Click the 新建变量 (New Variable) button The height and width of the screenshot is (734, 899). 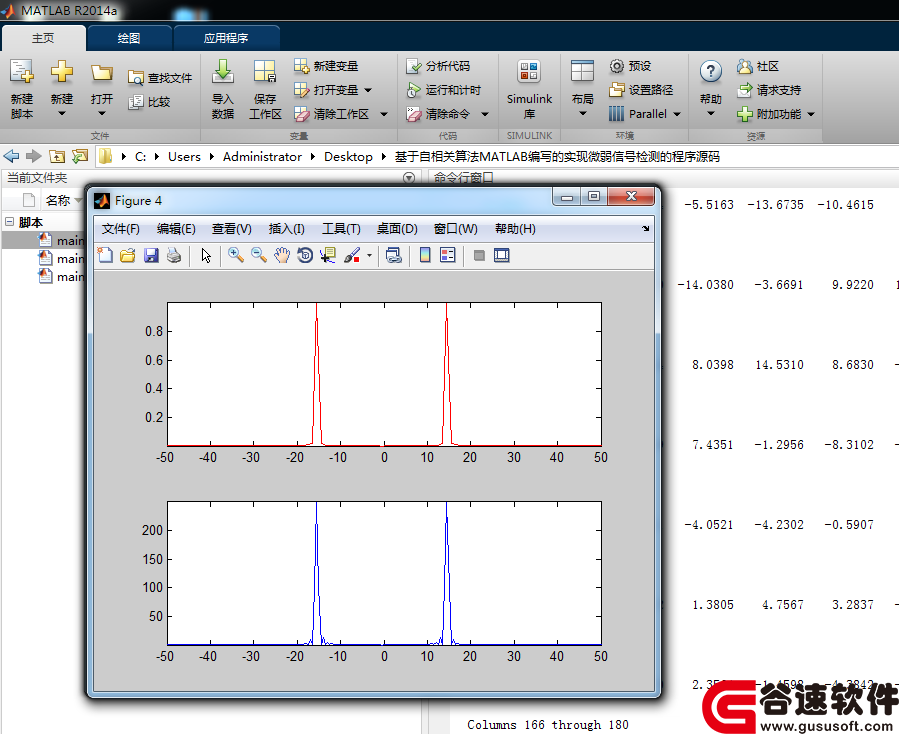click(326, 66)
